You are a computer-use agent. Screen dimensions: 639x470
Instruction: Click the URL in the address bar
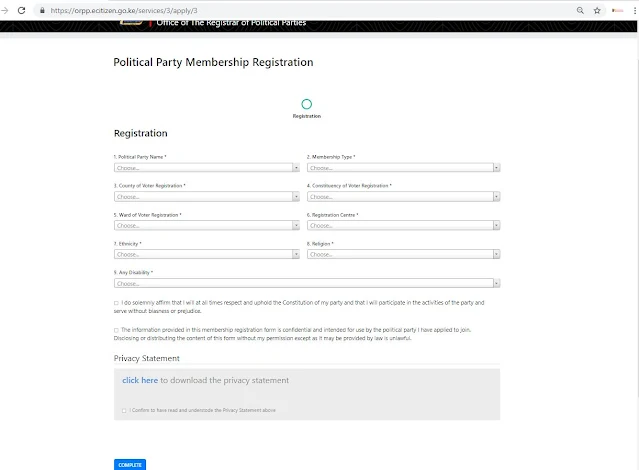pyautogui.click(x=124, y=11)
